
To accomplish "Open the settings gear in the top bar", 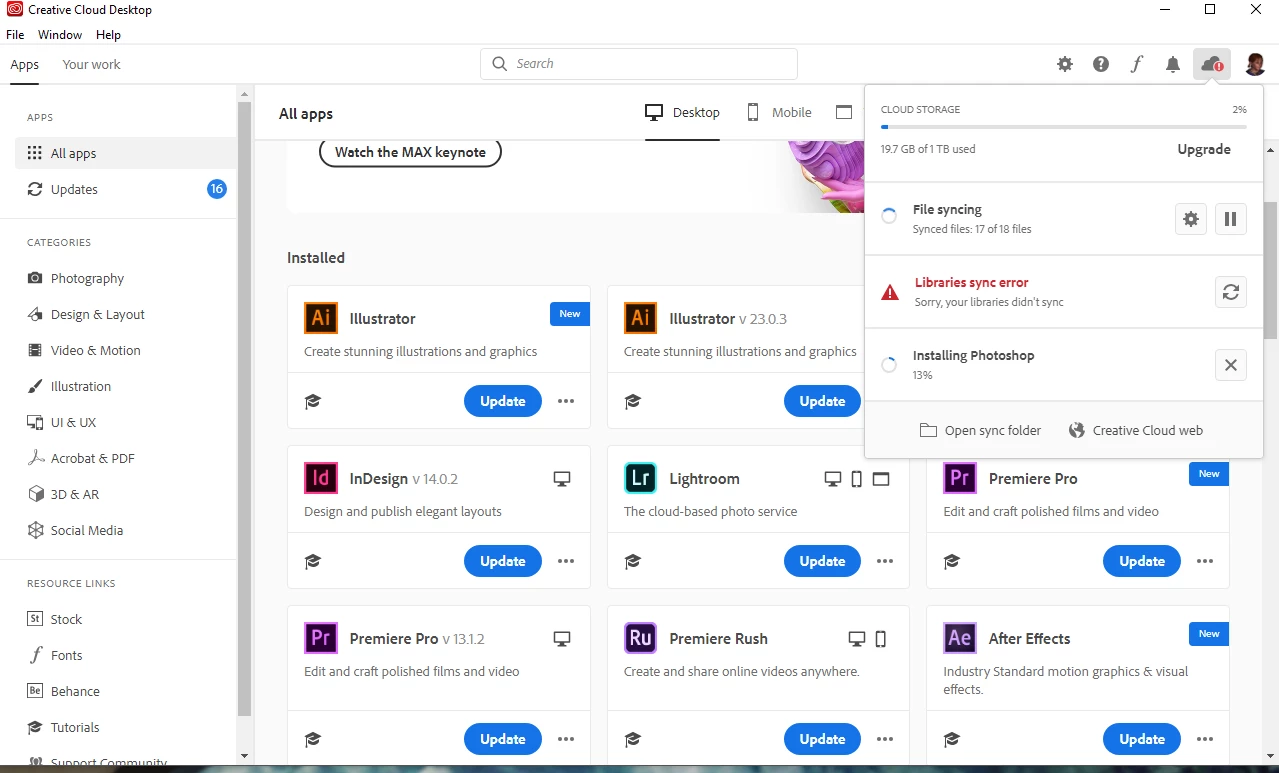I will [1065, 64].
